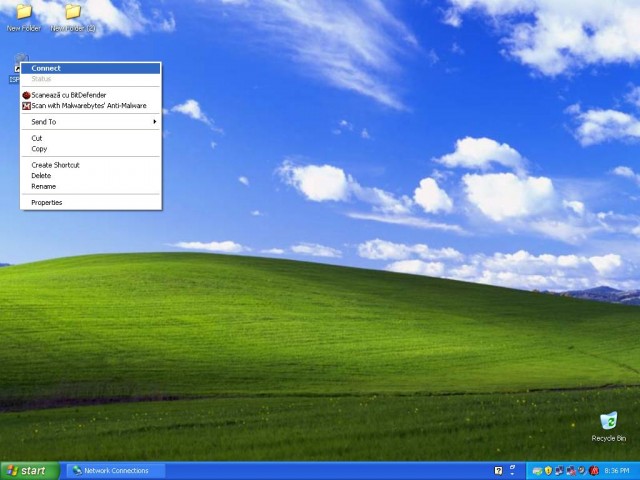Switch to Network Connections taskbar button

[116, 471]
